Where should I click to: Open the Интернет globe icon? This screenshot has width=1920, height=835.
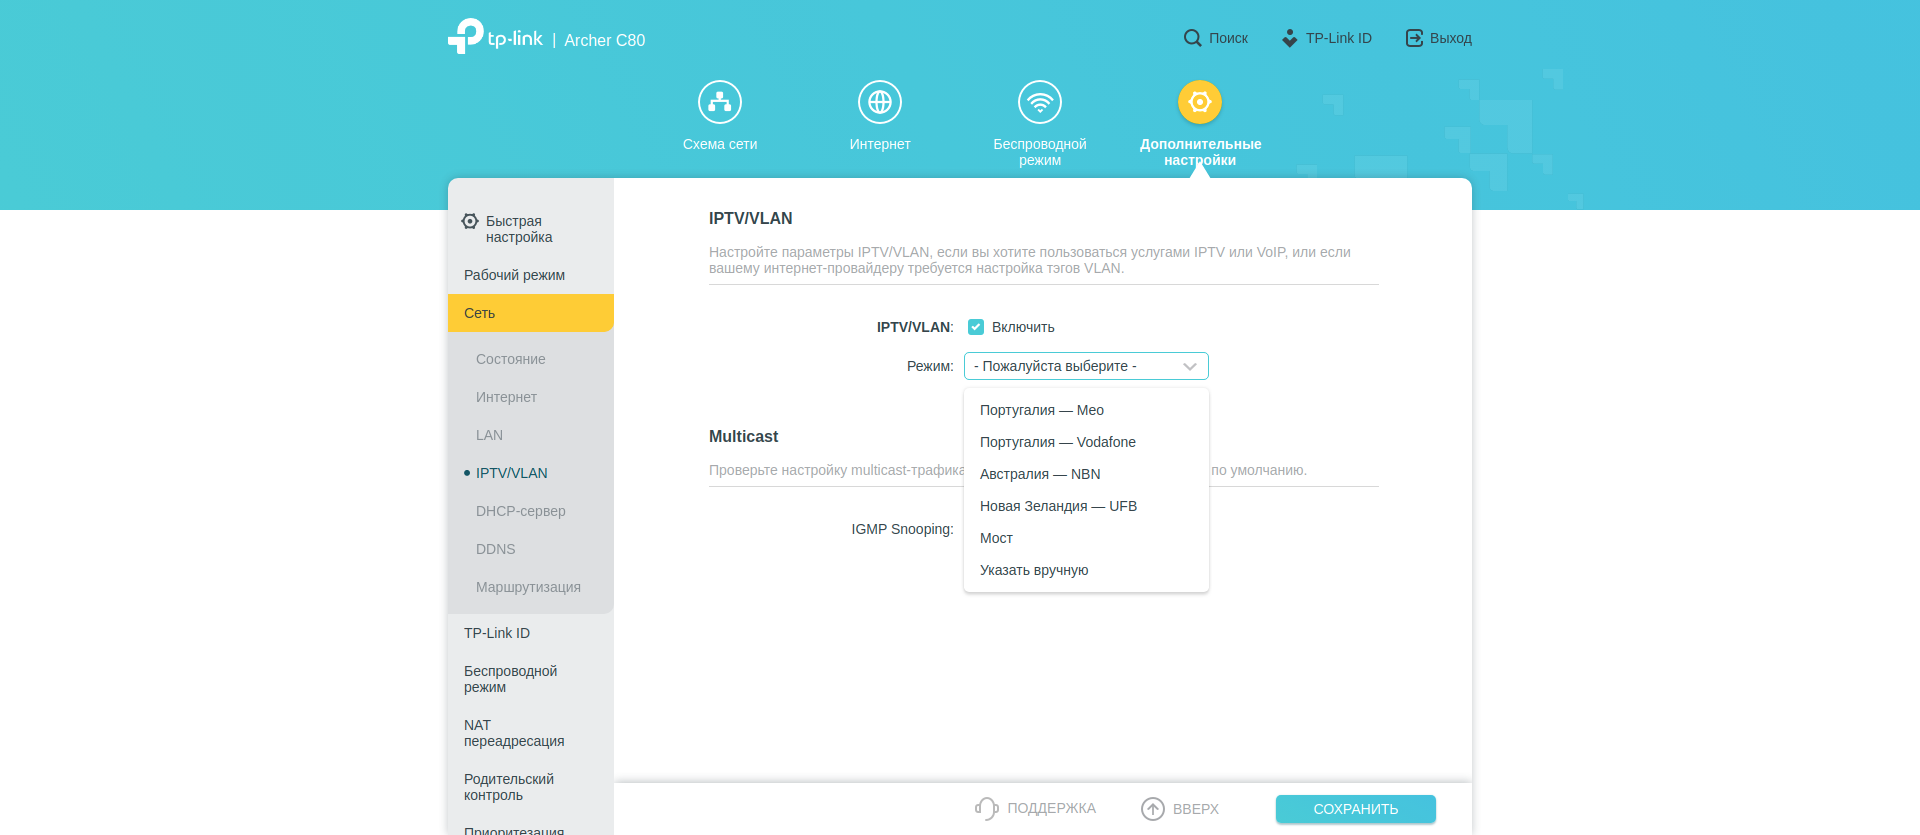pyautogui.click(x=879, y=102)
